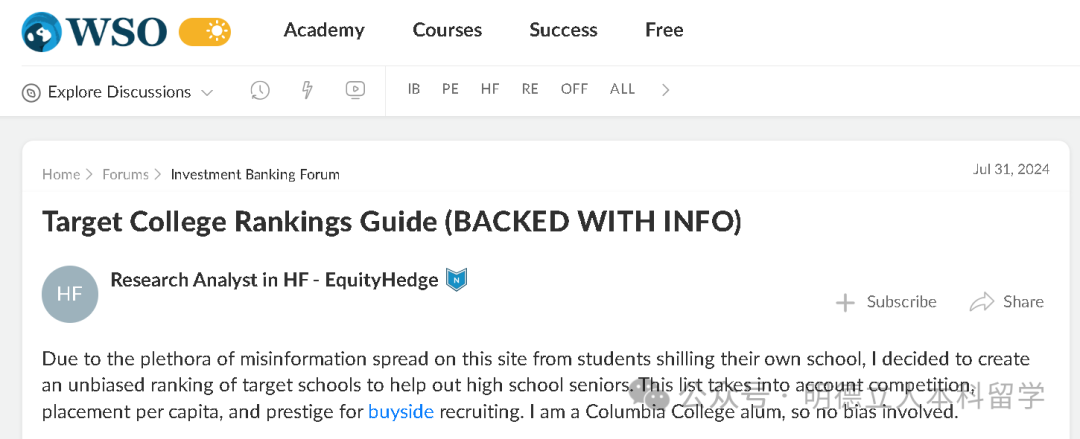Open the Courses menu
Screen dimensions: 1080x439
point(447,30)
